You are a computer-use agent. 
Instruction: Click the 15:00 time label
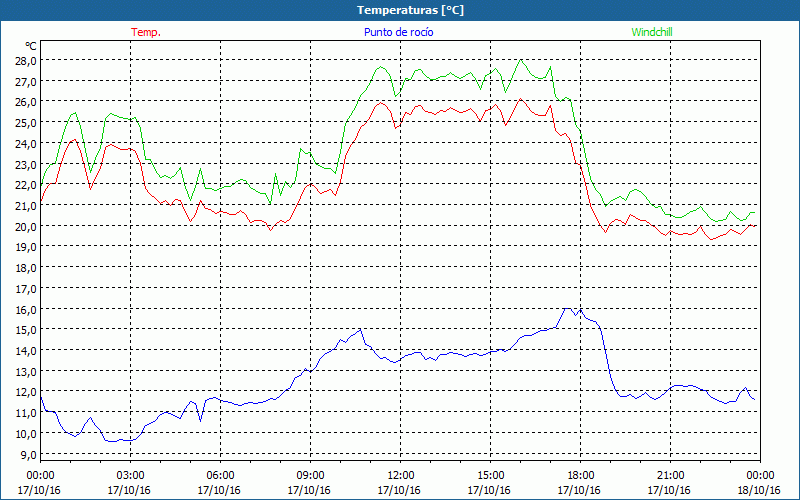click(x=490, y=476)
